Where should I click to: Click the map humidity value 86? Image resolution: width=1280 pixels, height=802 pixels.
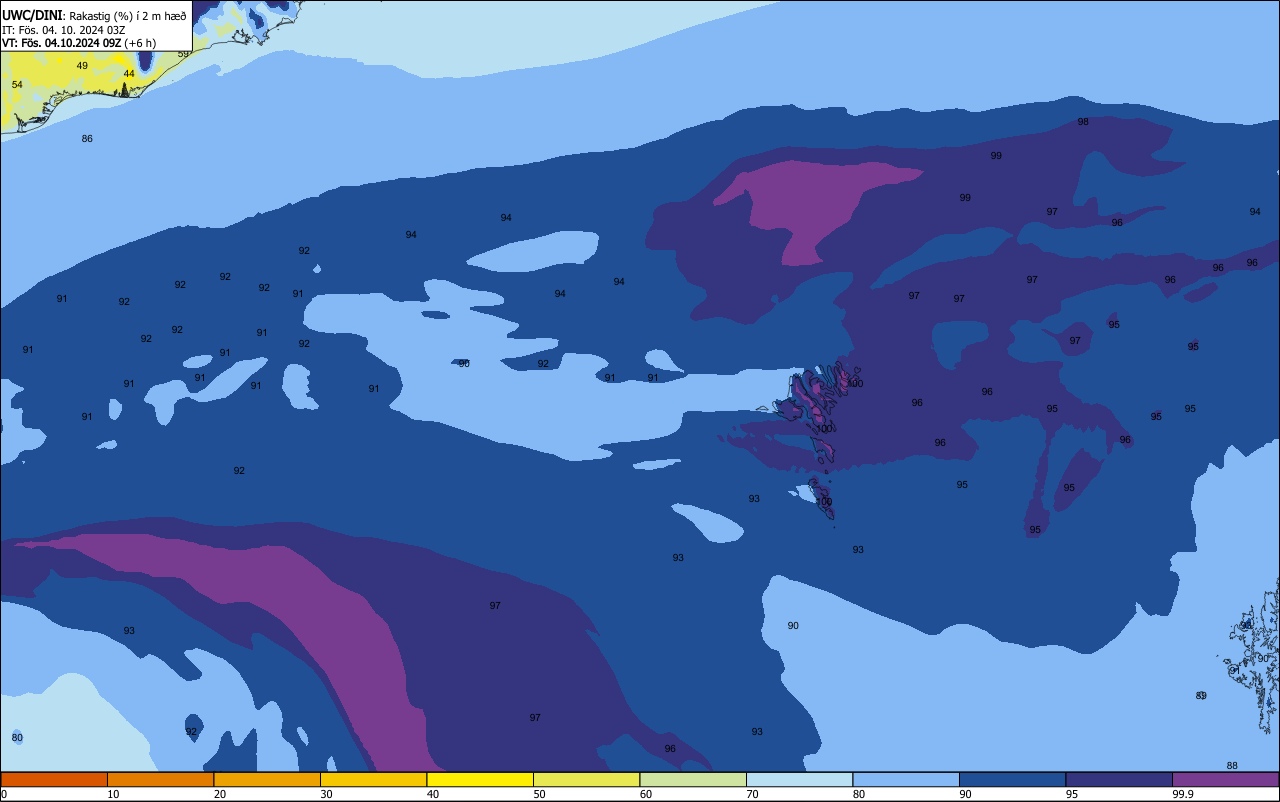coord(87,139)
